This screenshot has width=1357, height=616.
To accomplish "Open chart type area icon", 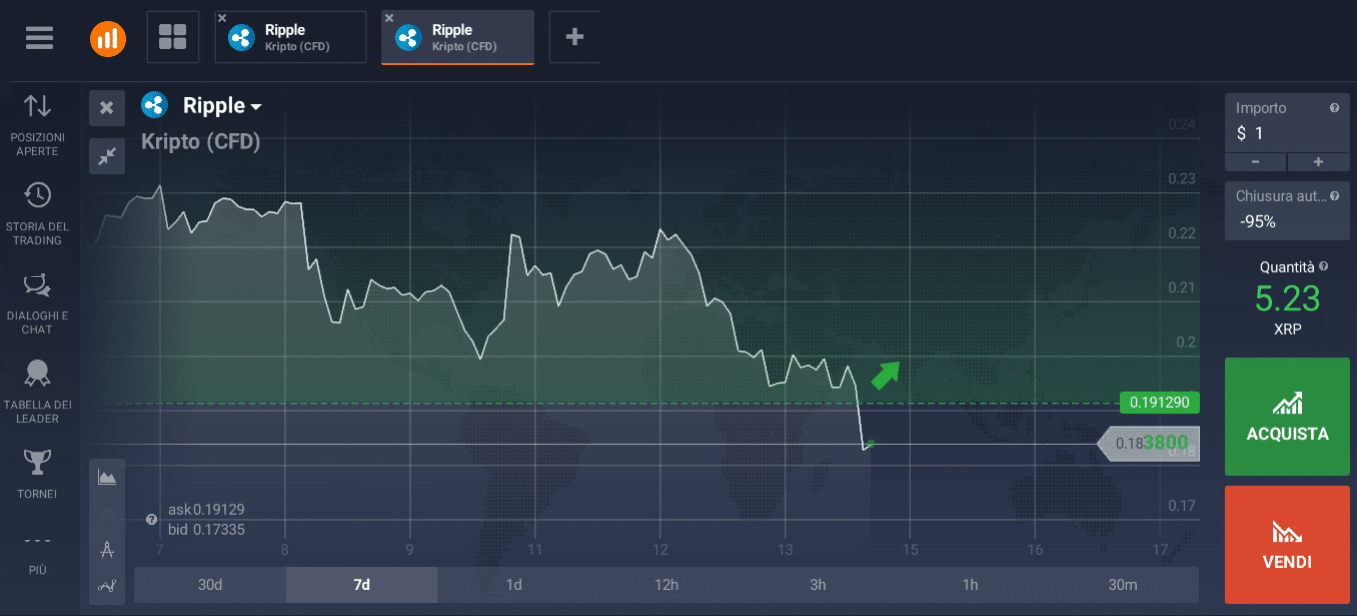I will click(x=107, y=477).
